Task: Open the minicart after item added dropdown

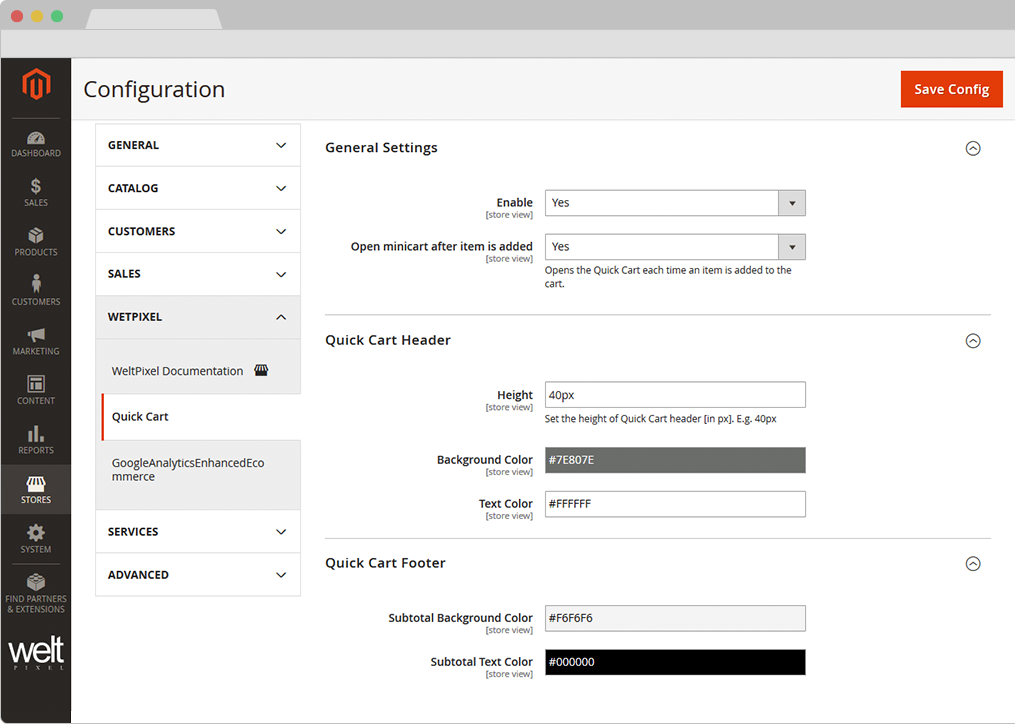Action: click(x=675, y=247)
